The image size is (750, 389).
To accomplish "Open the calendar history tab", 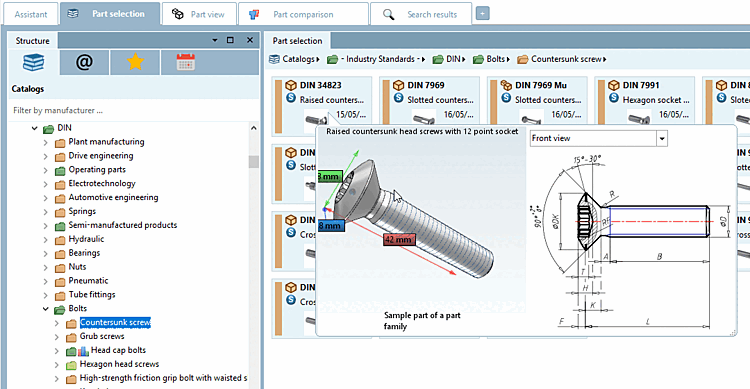I will (x=186, y=62).
